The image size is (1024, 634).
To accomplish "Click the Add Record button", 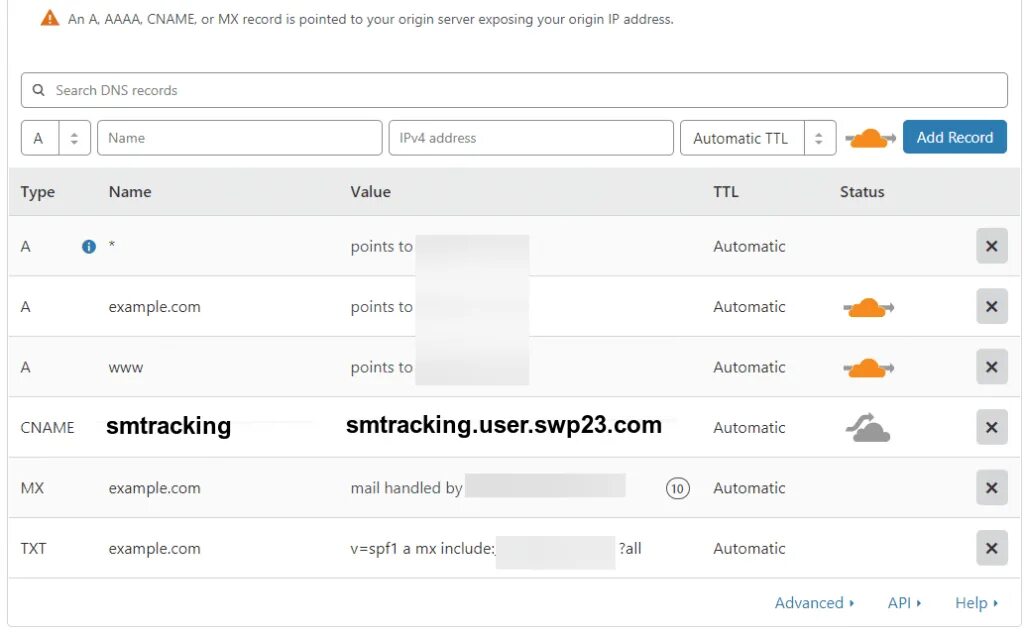I will [x=955, y=137].
